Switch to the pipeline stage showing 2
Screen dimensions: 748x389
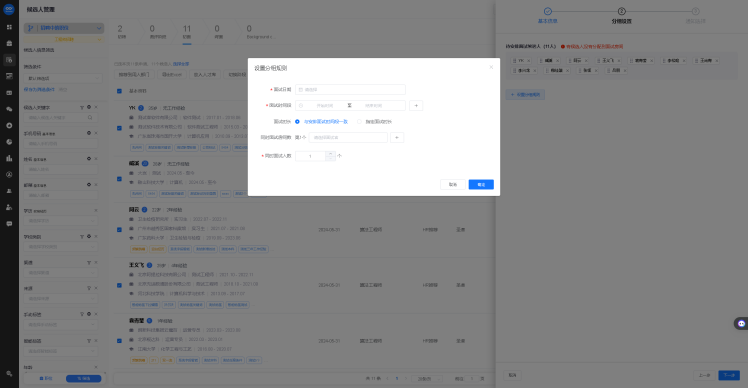coord(121,32)
